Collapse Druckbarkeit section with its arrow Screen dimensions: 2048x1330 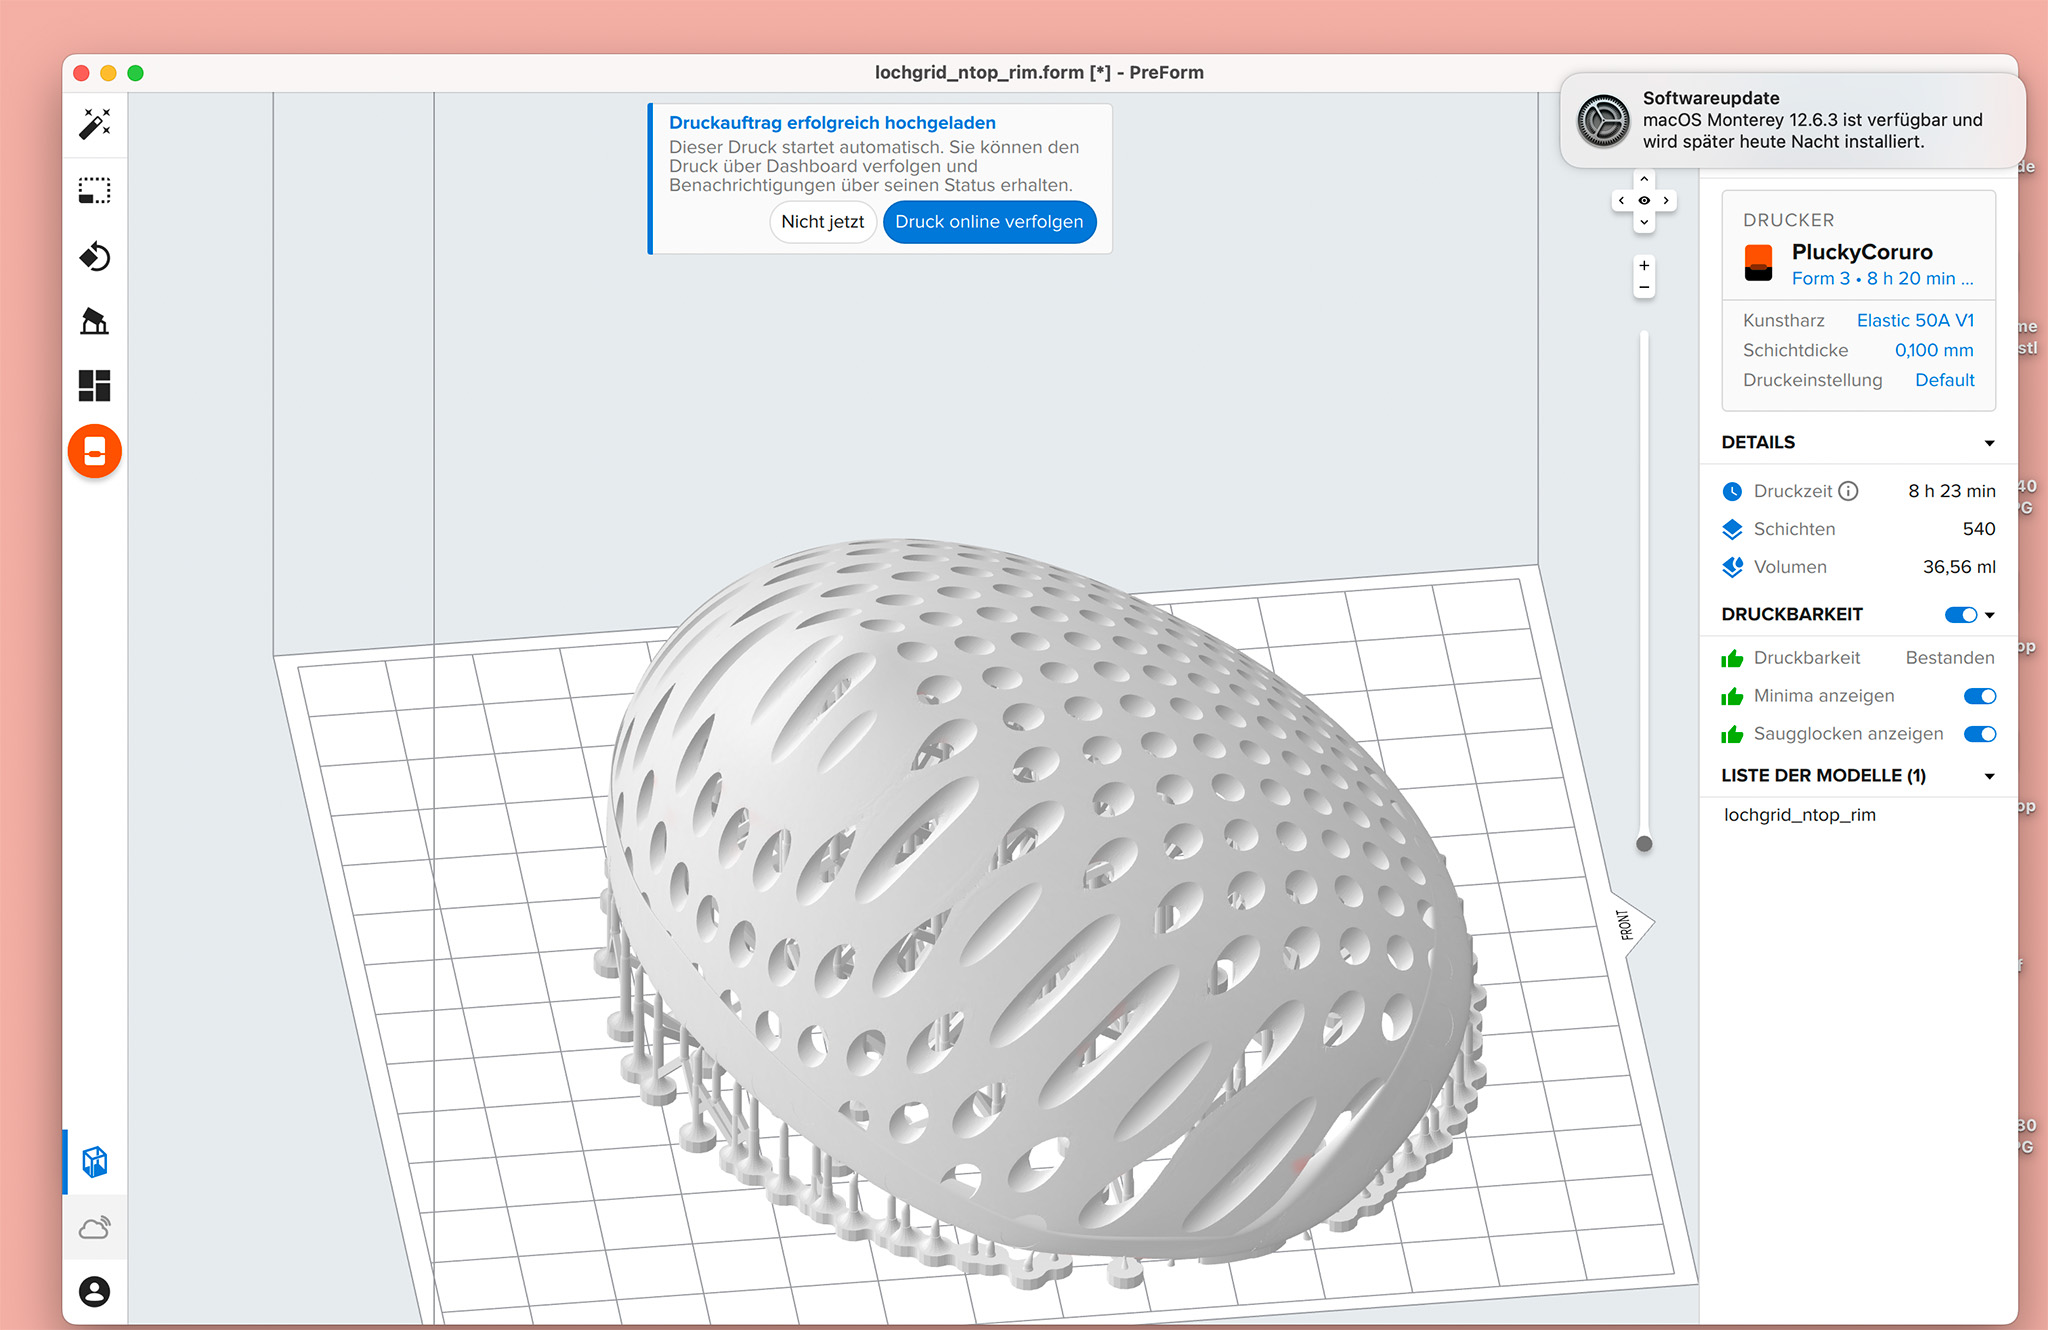click(1990, 615)
